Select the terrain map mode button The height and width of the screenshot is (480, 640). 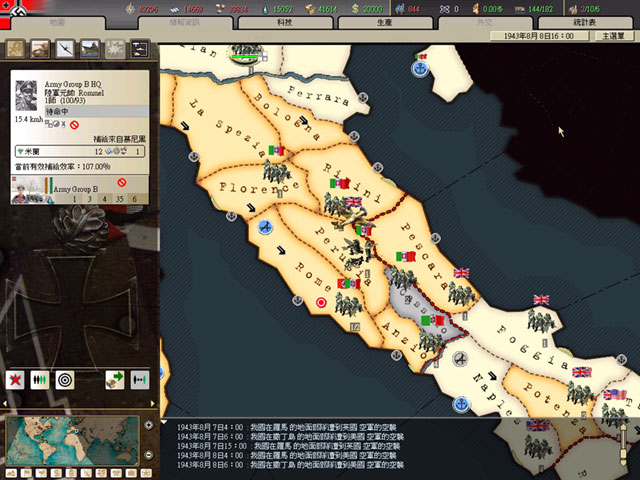click(12, 473)
